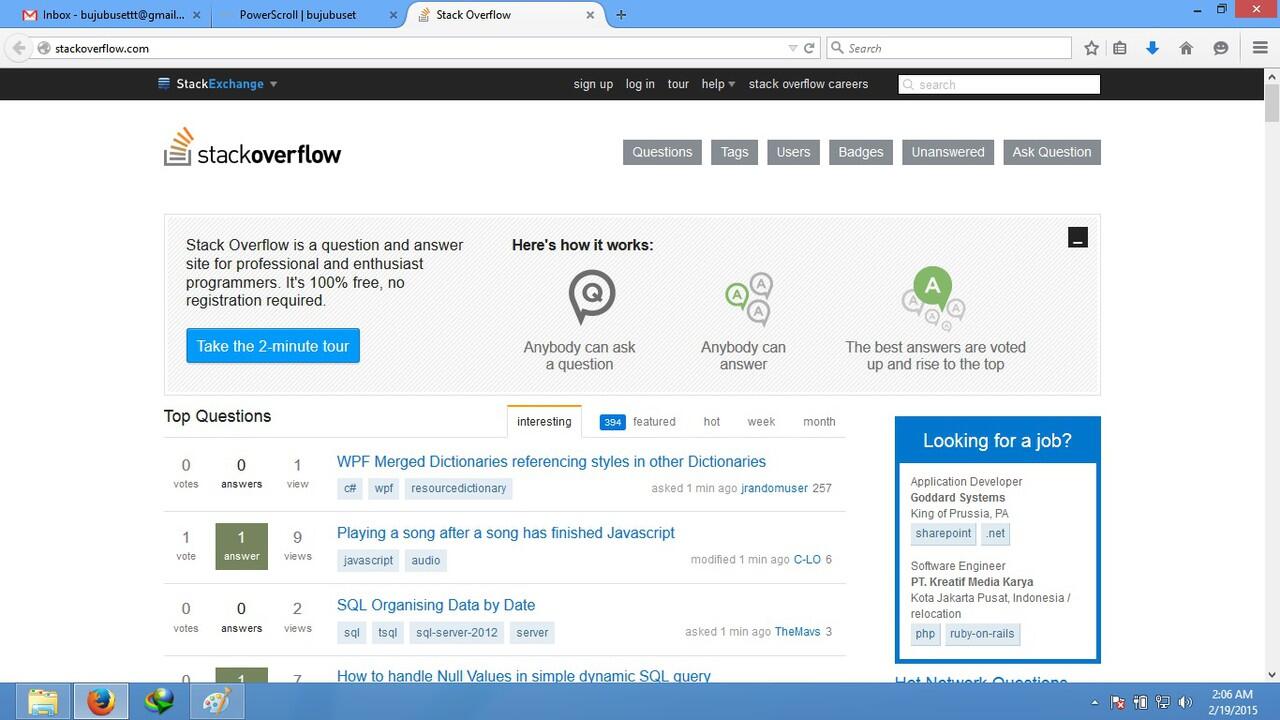Click the Tags nav button

734,152
